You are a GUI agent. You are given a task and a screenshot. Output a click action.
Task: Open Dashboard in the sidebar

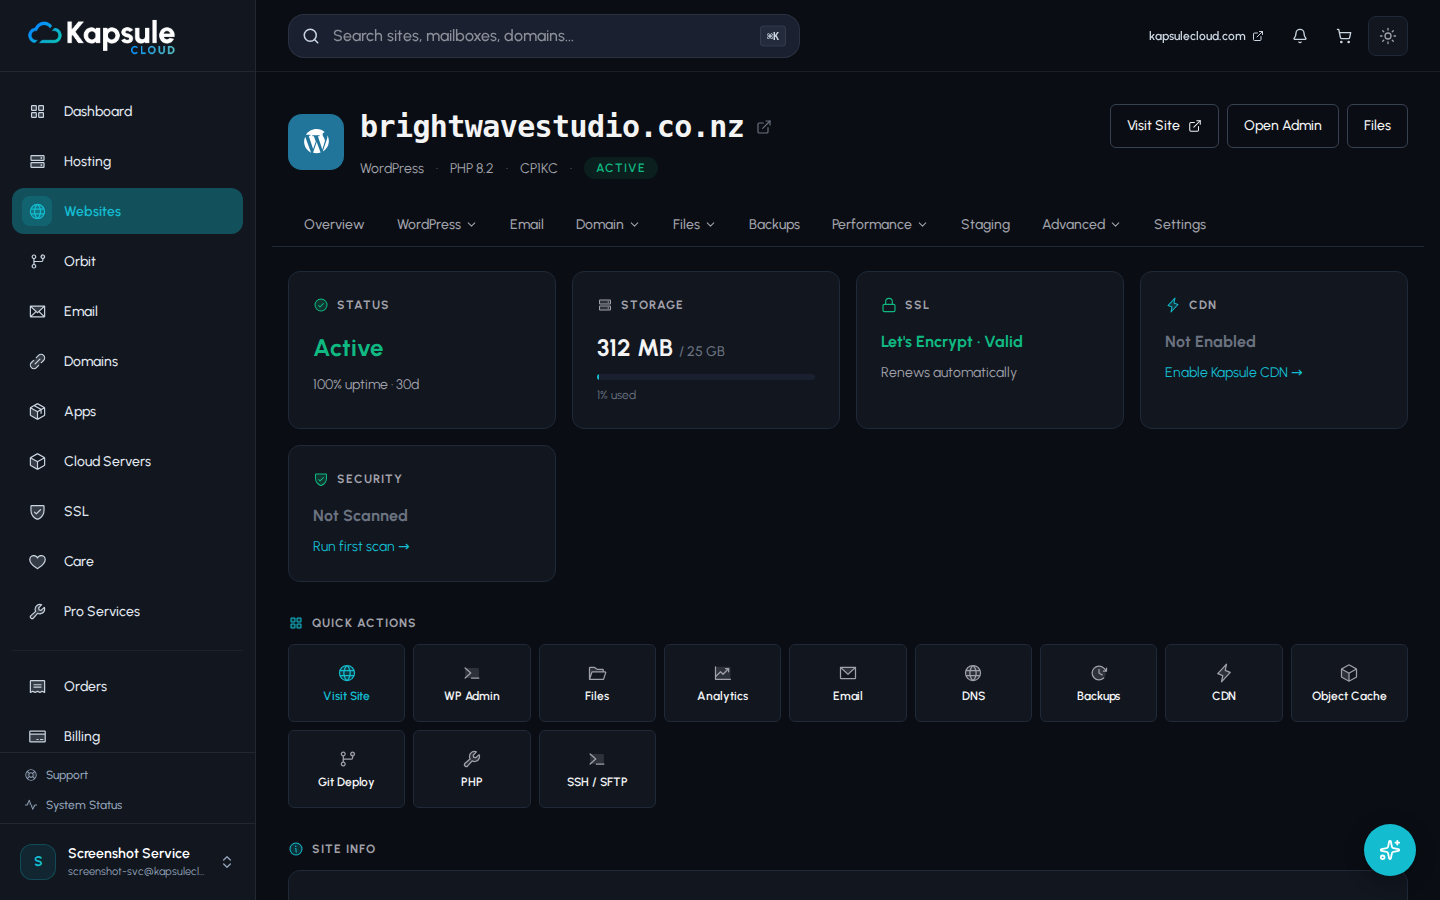(x=127, y=111)
